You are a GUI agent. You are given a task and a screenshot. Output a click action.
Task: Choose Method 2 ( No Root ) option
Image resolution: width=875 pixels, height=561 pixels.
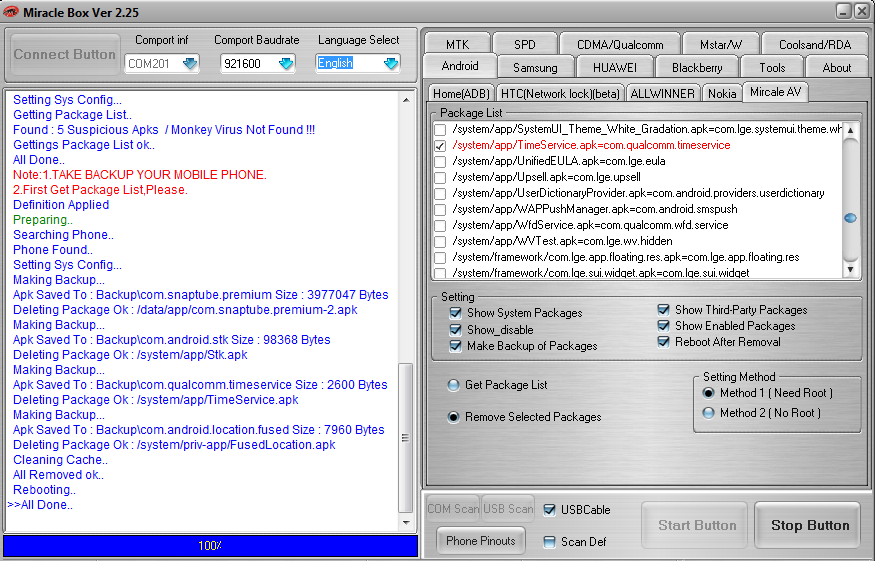point(709,413)
